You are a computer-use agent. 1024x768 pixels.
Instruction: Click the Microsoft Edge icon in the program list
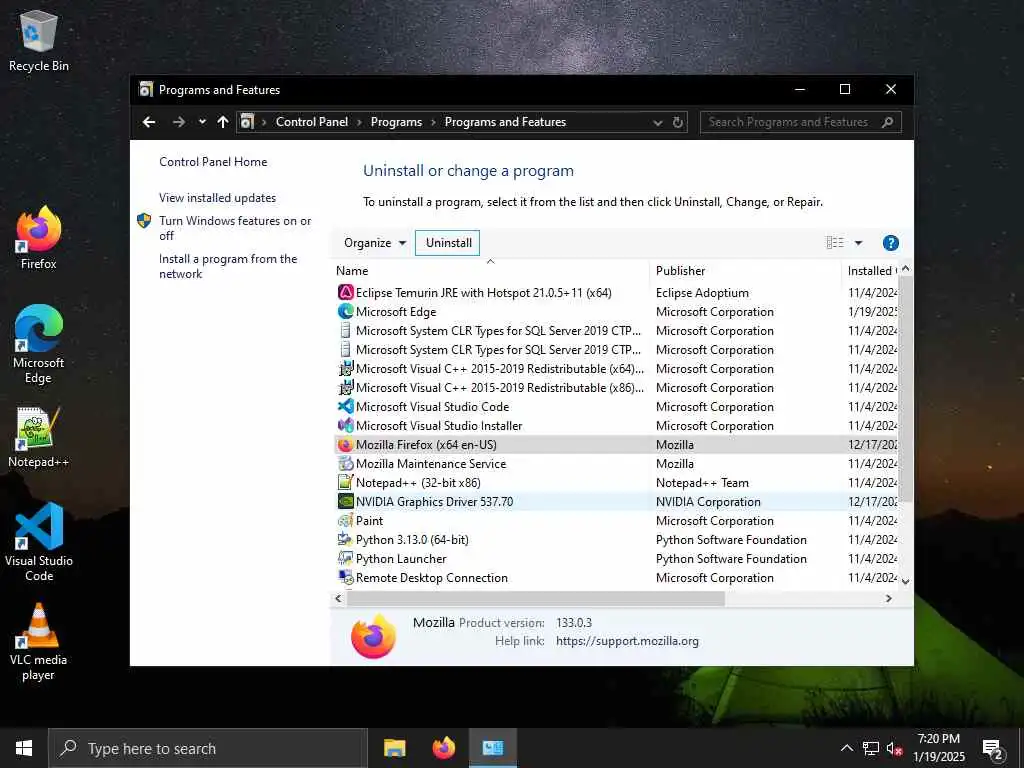[345, 312]
